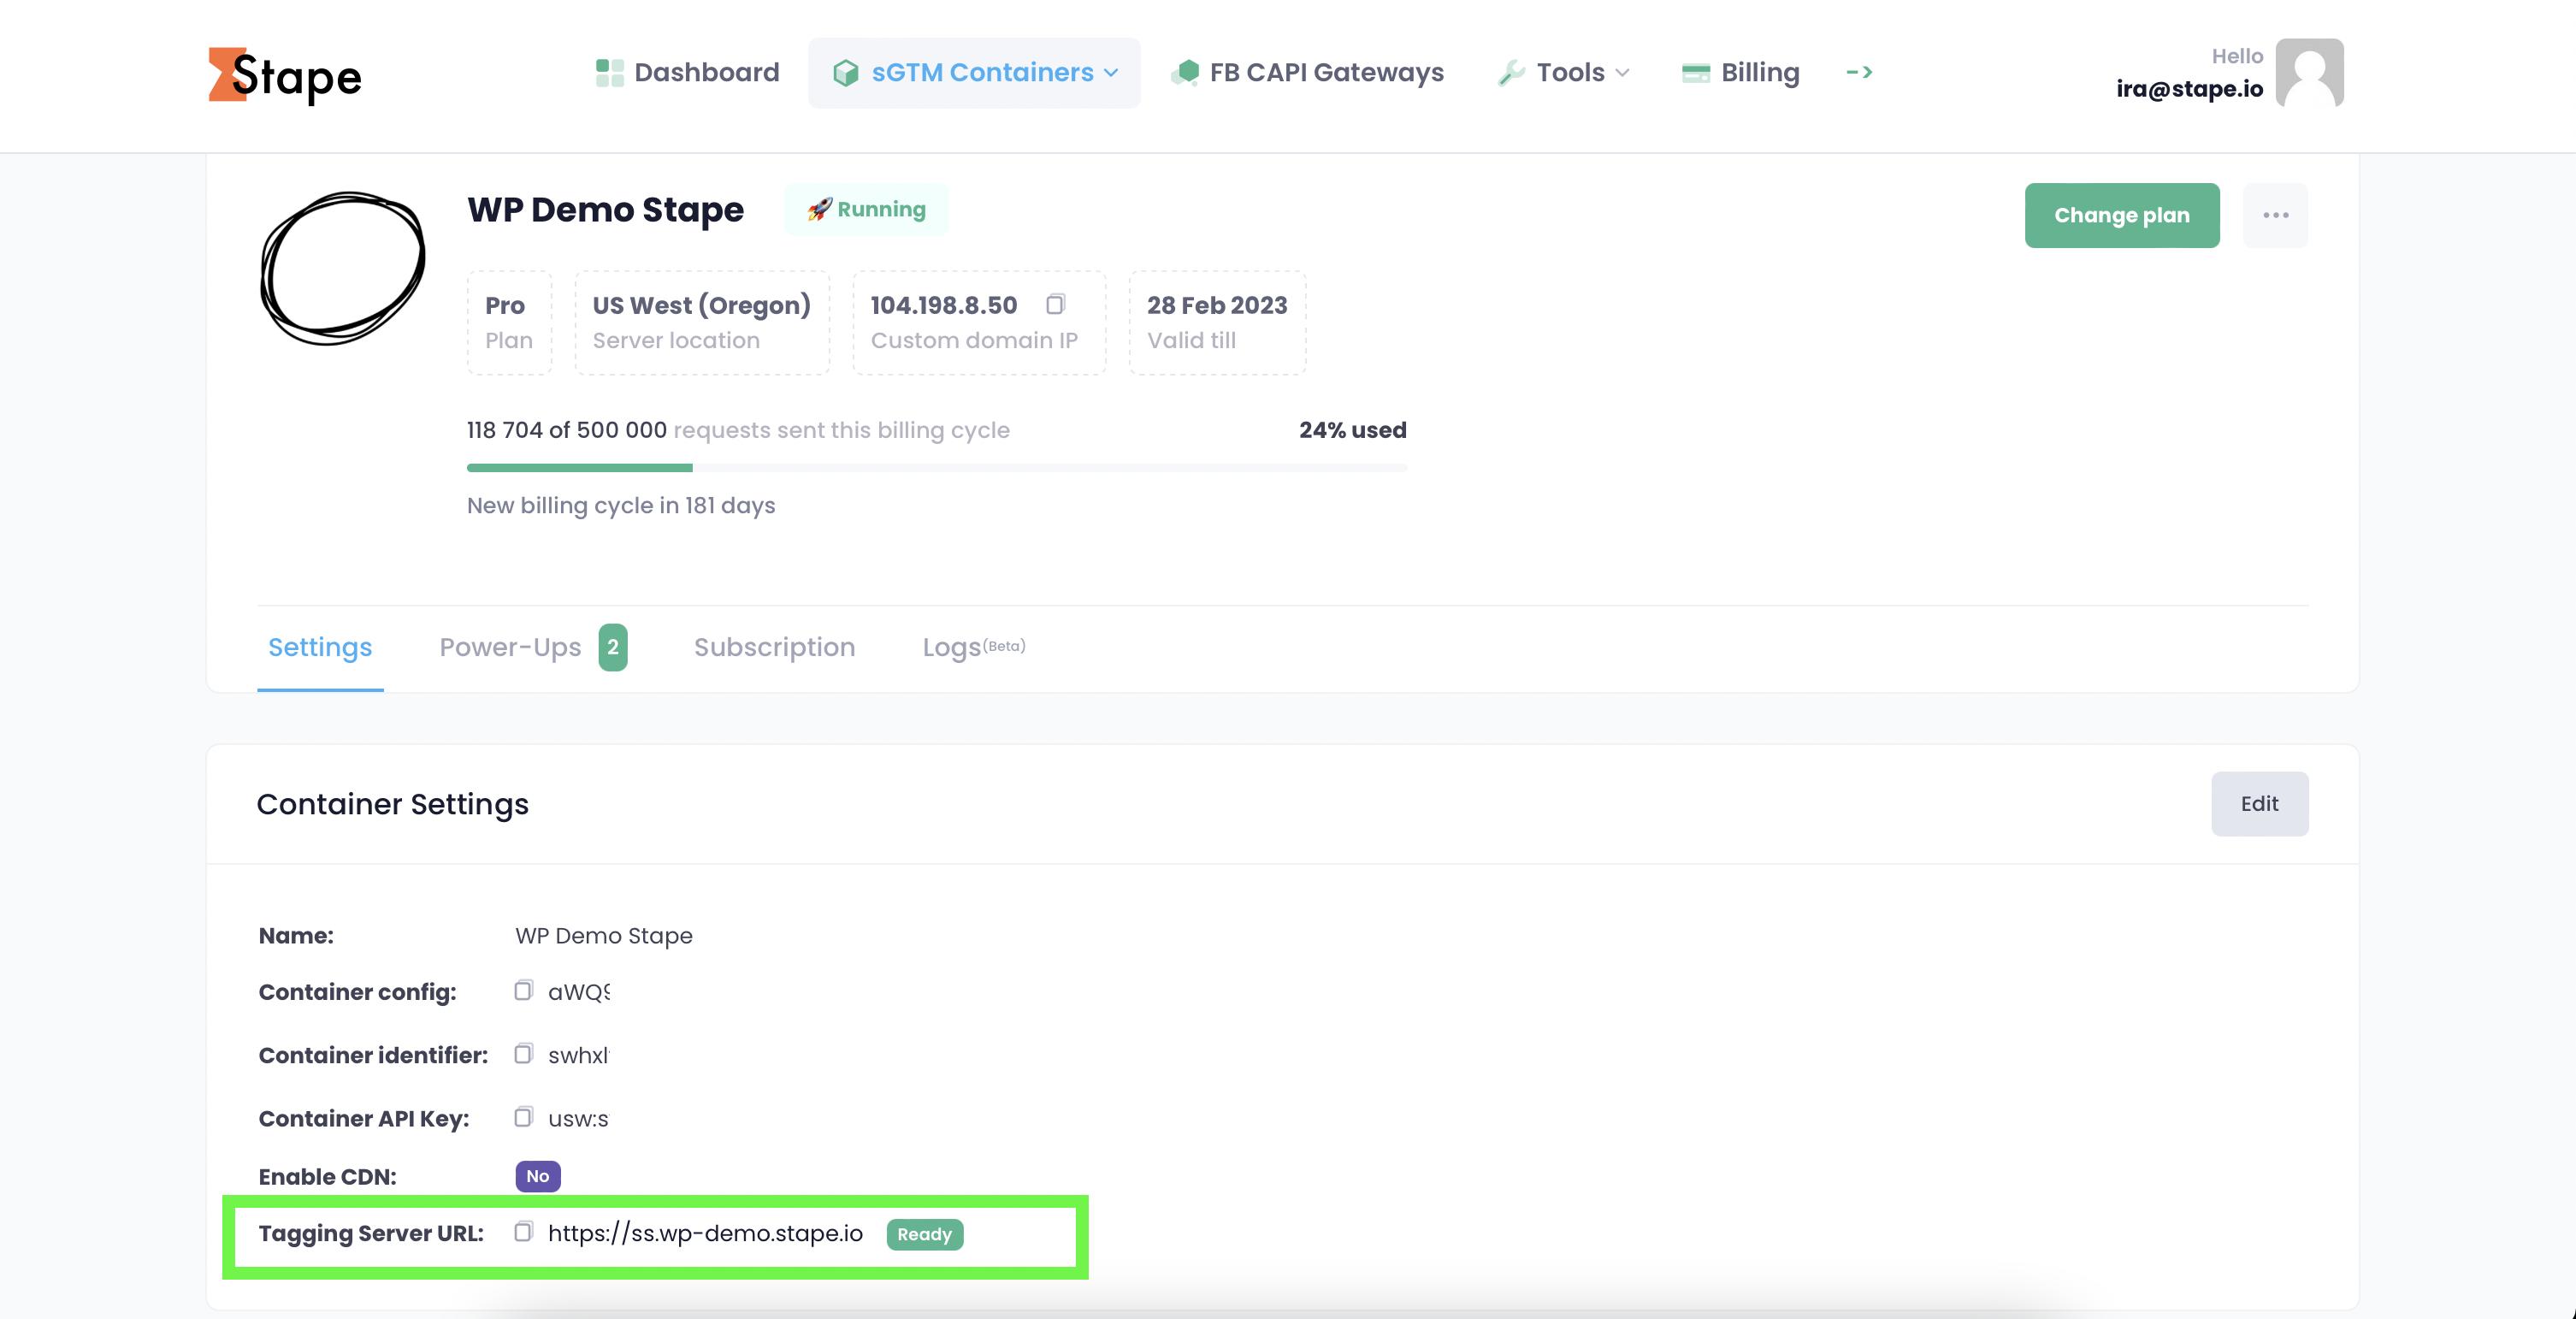Open the FB CAPI Gateways menu
Image resolution: width=2576 pixels, height=1319 pixels.
point(1307,72)
